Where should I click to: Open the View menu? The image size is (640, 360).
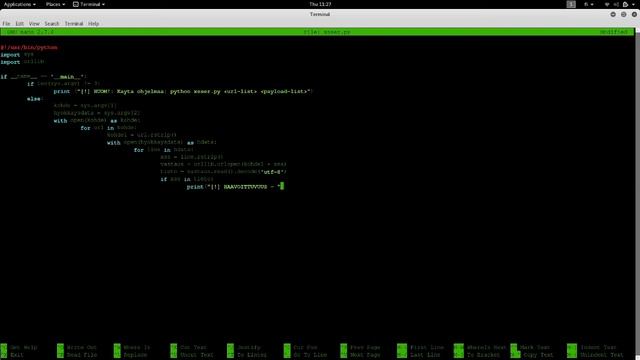tap(34, 24)
